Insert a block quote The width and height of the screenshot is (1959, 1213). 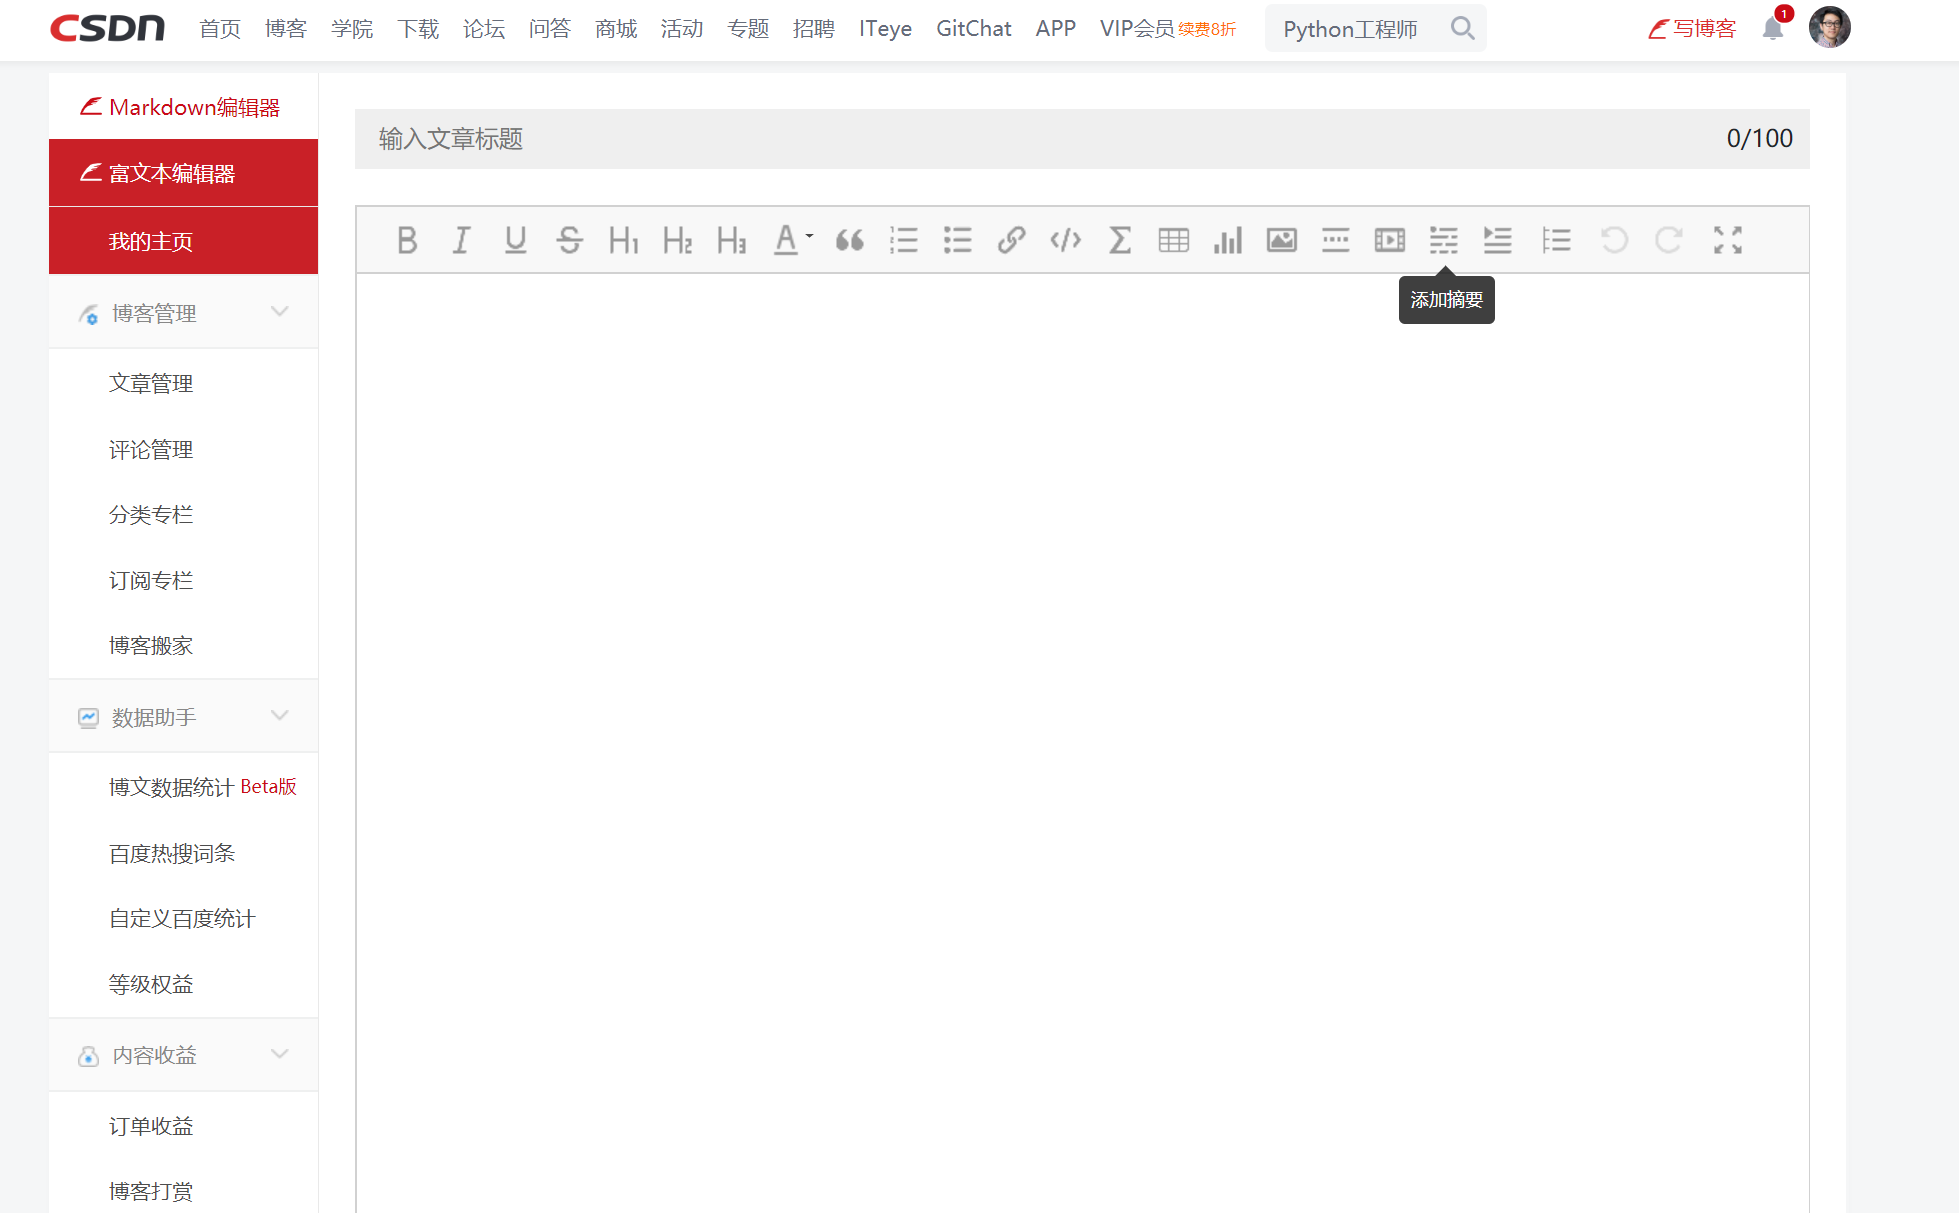coord(850,240)
